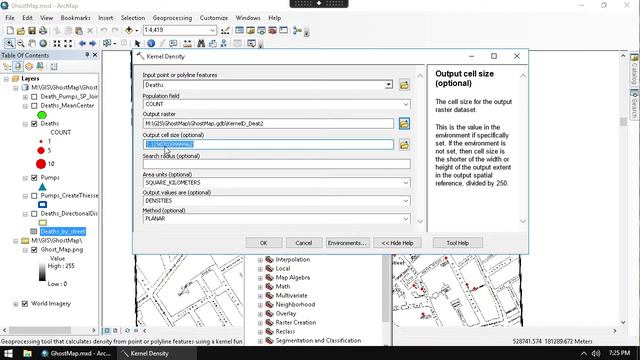Image resolution: width=640 pixels, height=360 pixels.
Task: List layers by source
Action: coord(18,67)
